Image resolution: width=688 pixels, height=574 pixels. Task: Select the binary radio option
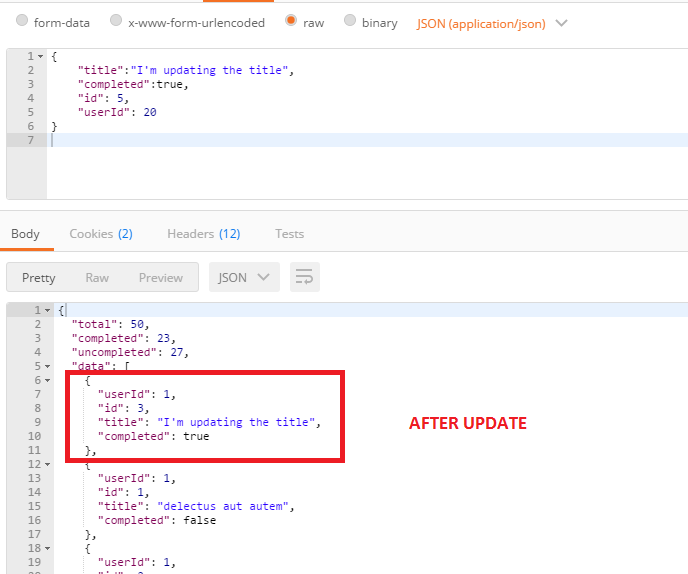pyautogui.click(x=350, y=20)
